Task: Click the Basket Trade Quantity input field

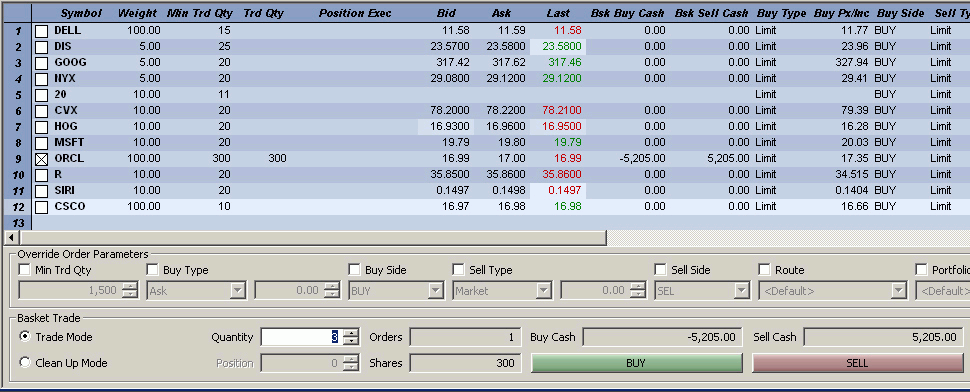Action: (301, 337)
